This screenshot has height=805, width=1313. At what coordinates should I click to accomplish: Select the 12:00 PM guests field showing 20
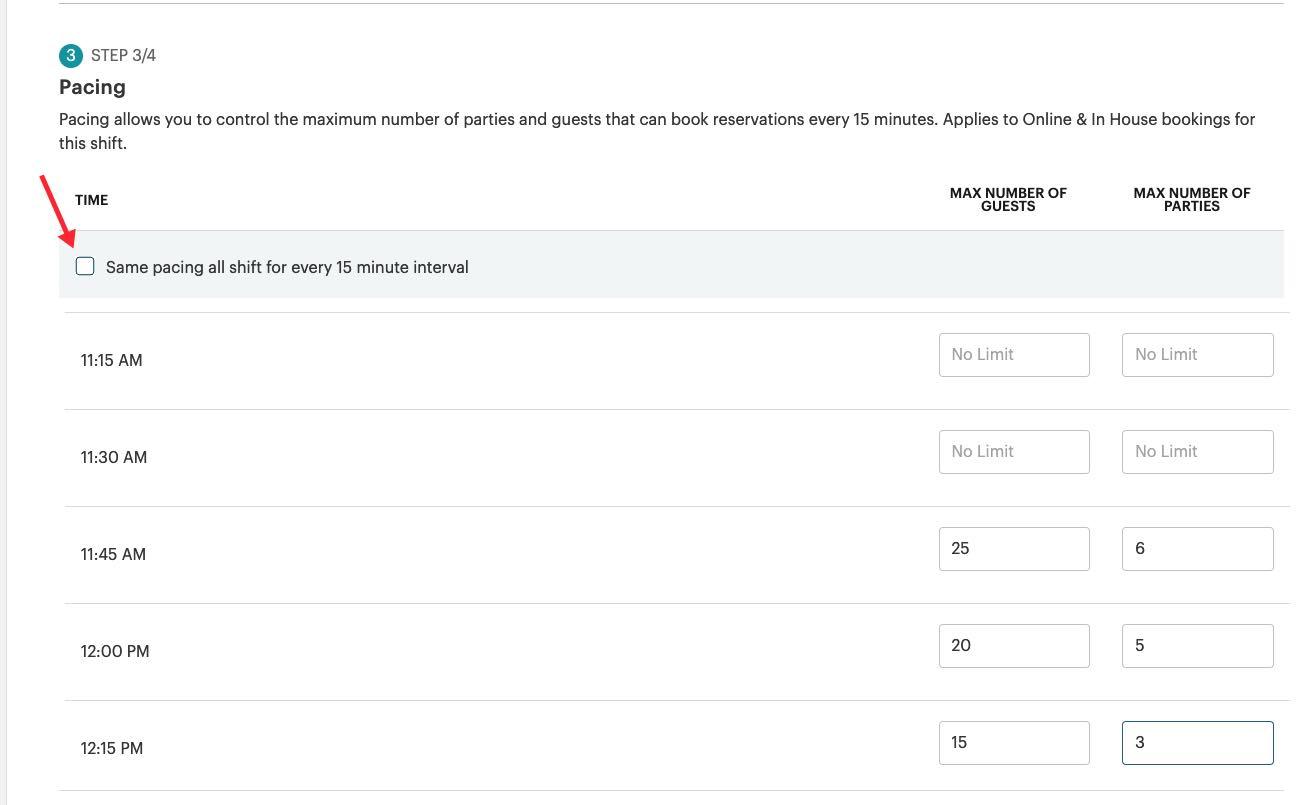pos(1013,645)
